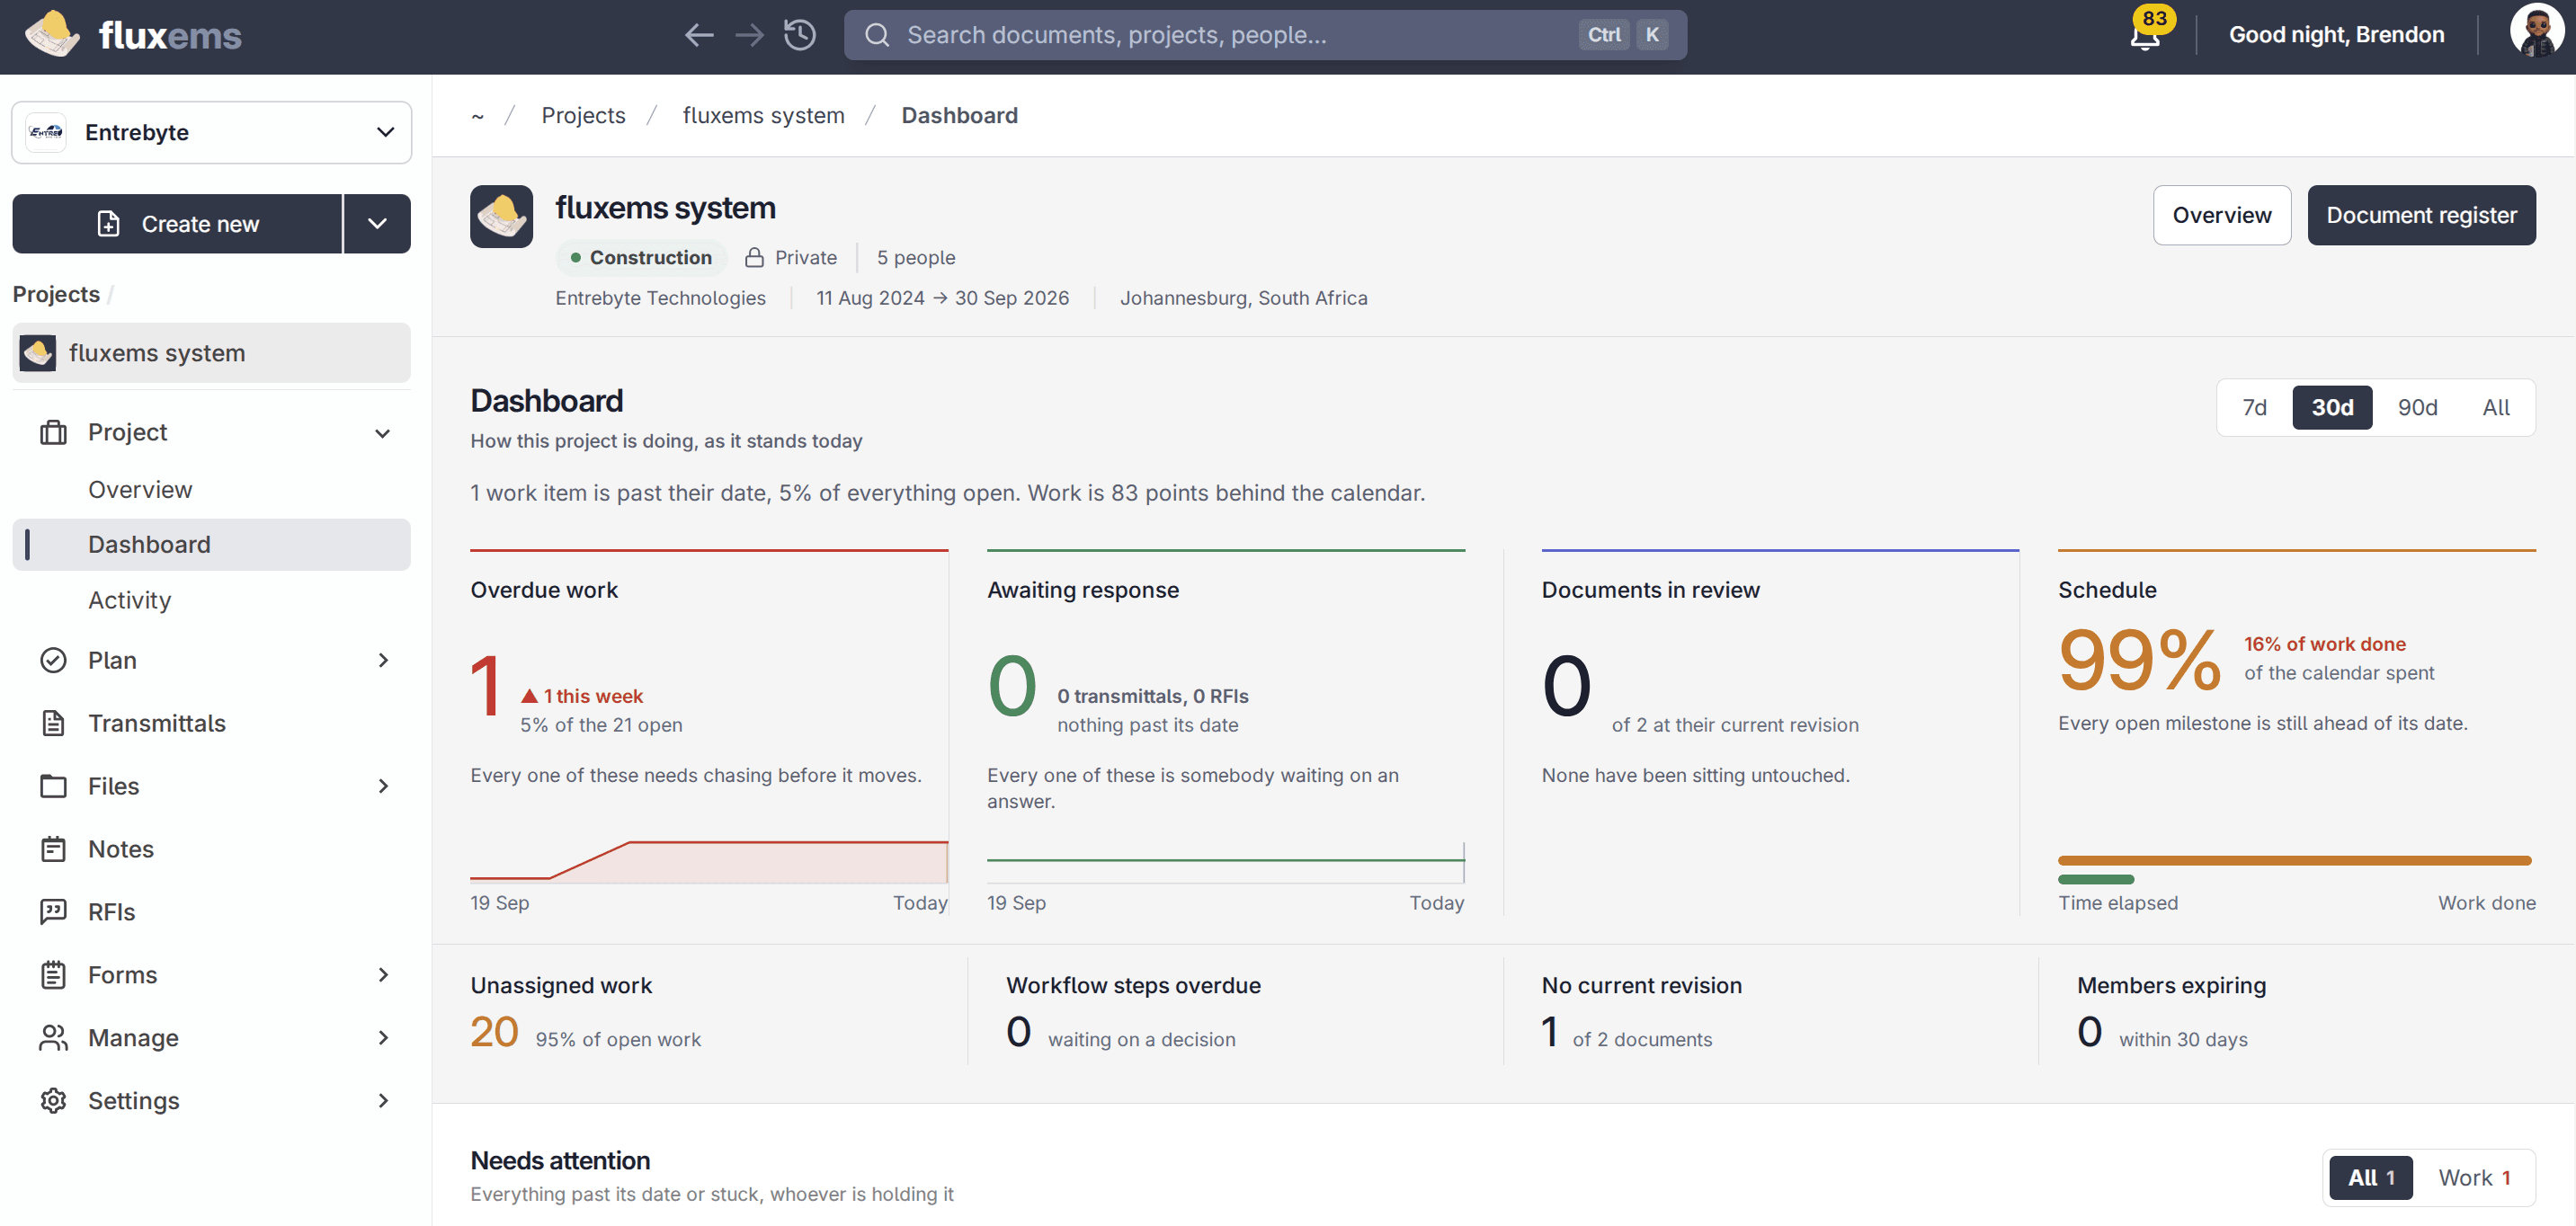Select the All time range
Viewport: 2576px width, 1226px height.
pyautogui.click(x=2495, y=407)
